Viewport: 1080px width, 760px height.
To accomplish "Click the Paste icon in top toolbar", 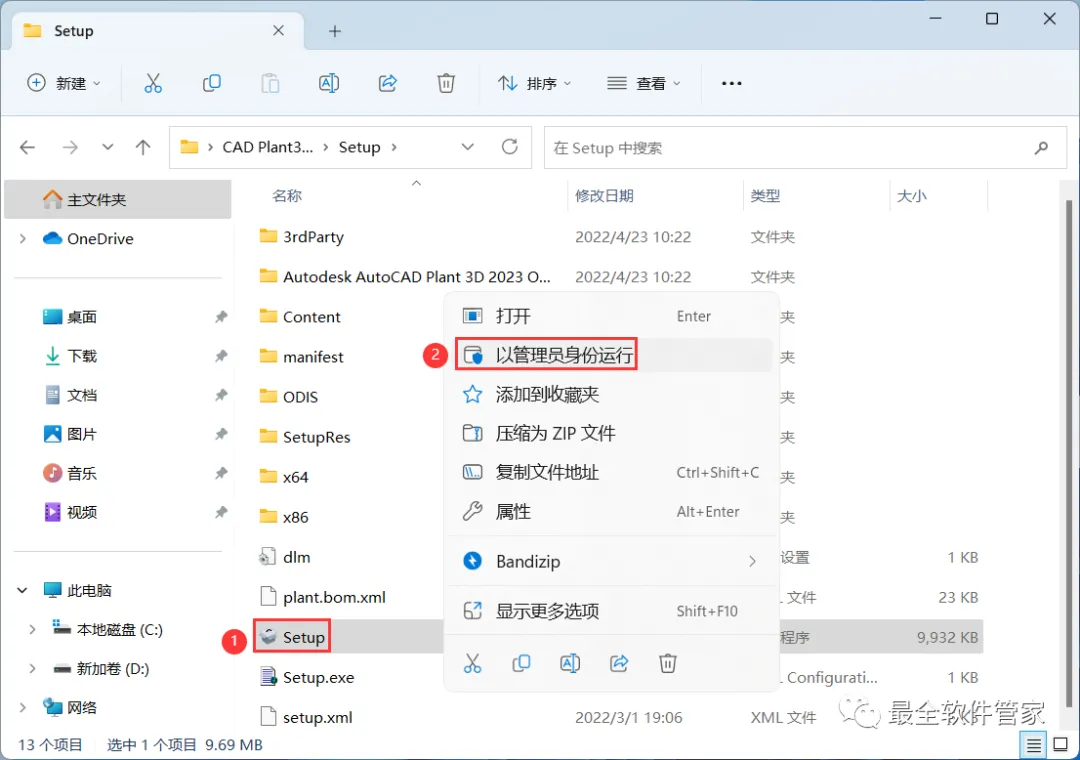I will coord(270,83).
